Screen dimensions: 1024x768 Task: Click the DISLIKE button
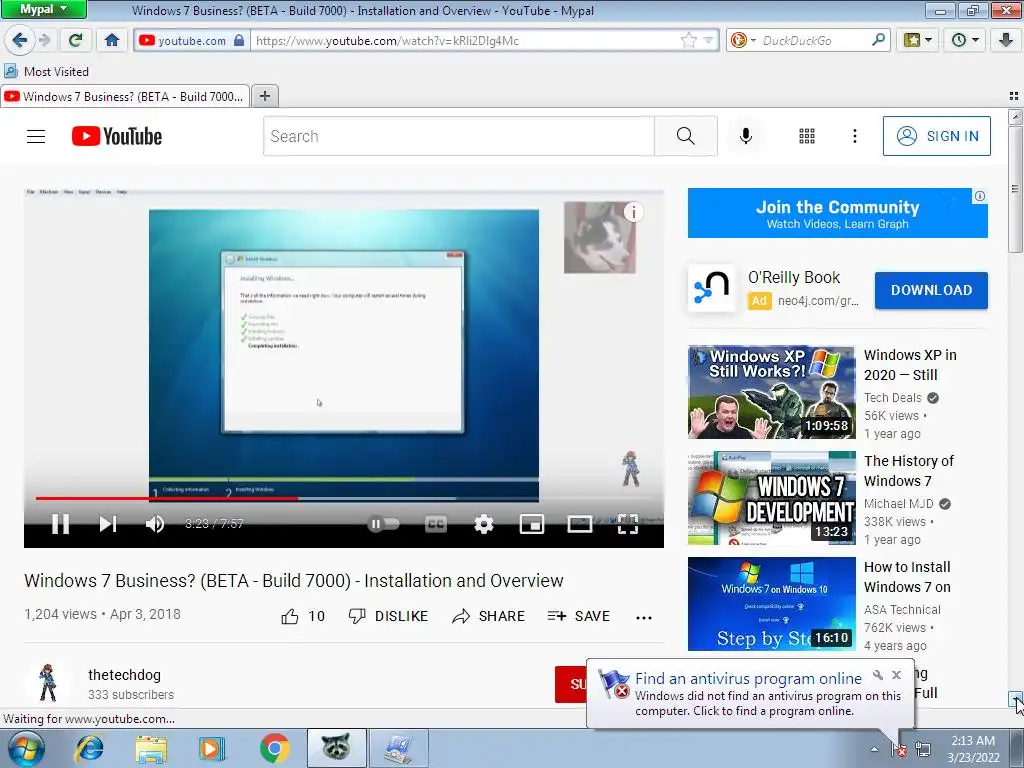click(388, 616)
